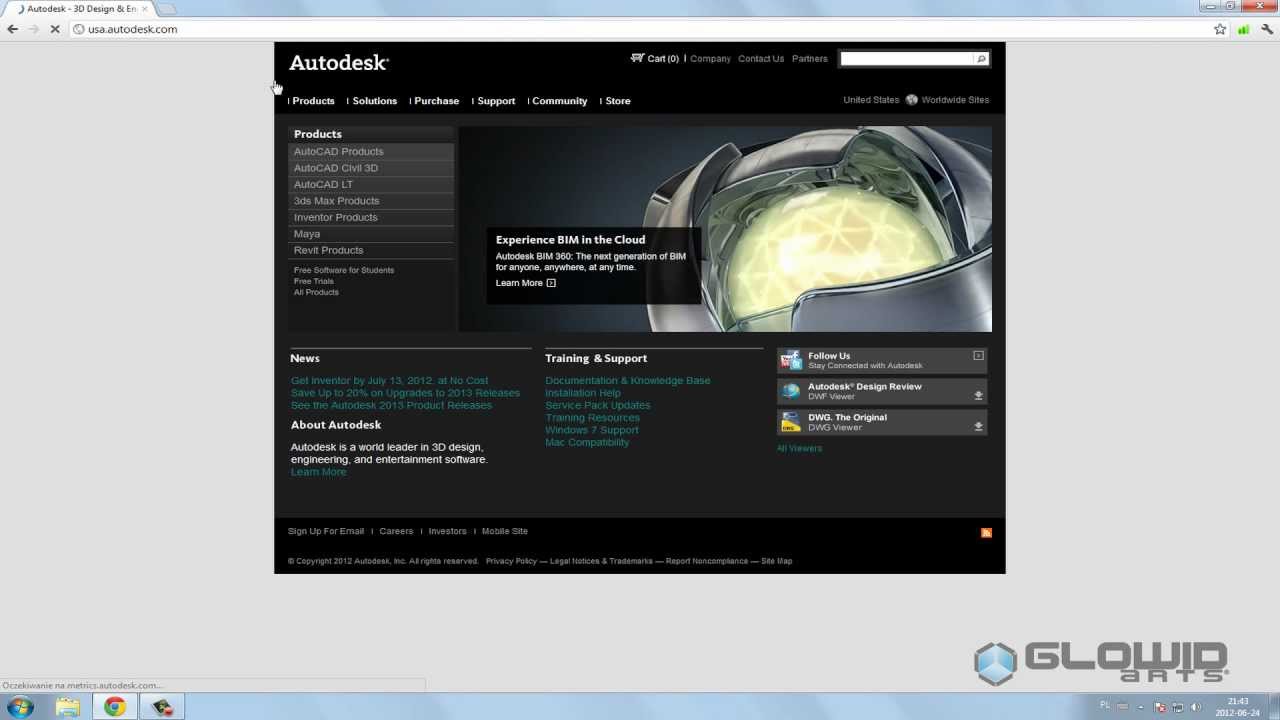Viewport: 1280px width, 720px height.
Task: Download Design Review via arrow icon
Action: tap(978, 396)
